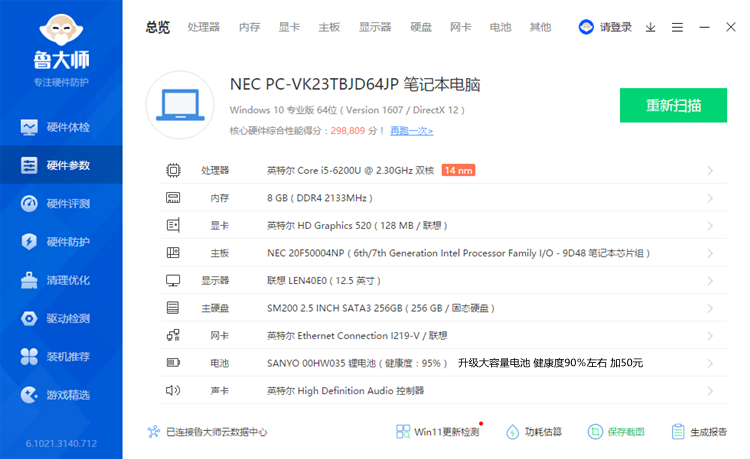Image resolution: width=750 pixels, height=459 pixels.
Task: Open 硬件评测 in the sidebar
Action: click(61, 204)
